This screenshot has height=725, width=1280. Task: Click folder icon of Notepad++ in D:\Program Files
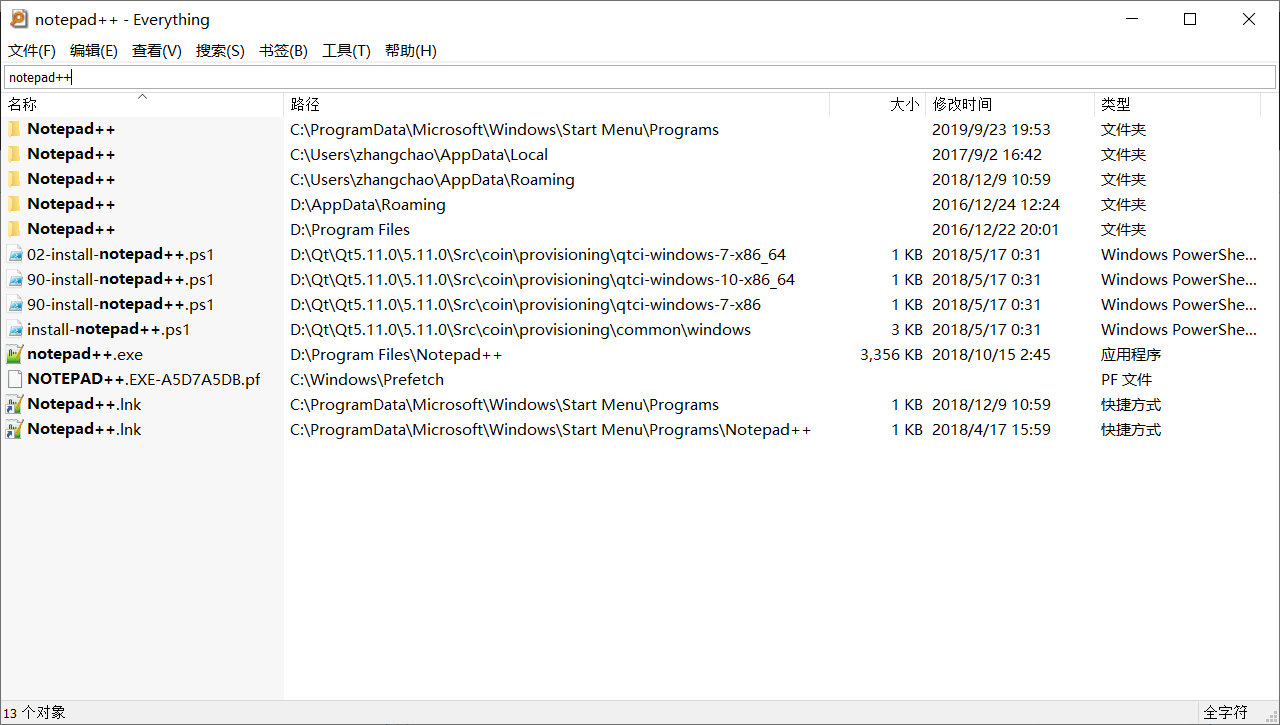tap(14, 229)
